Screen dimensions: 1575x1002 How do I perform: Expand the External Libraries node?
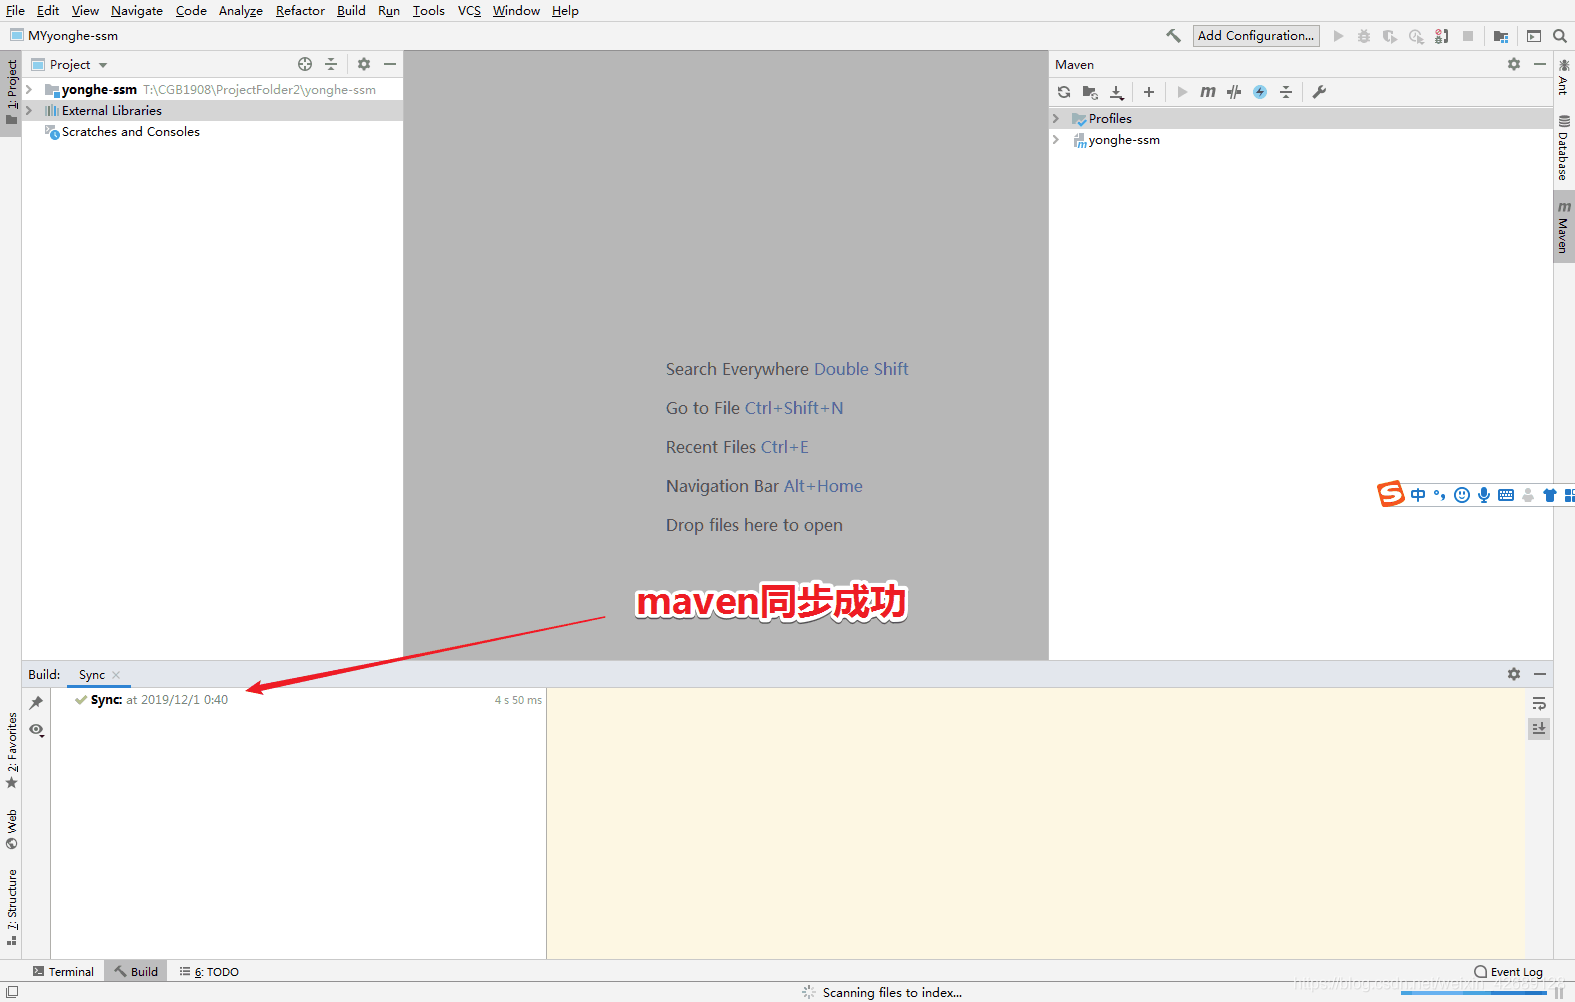(29, 111)
